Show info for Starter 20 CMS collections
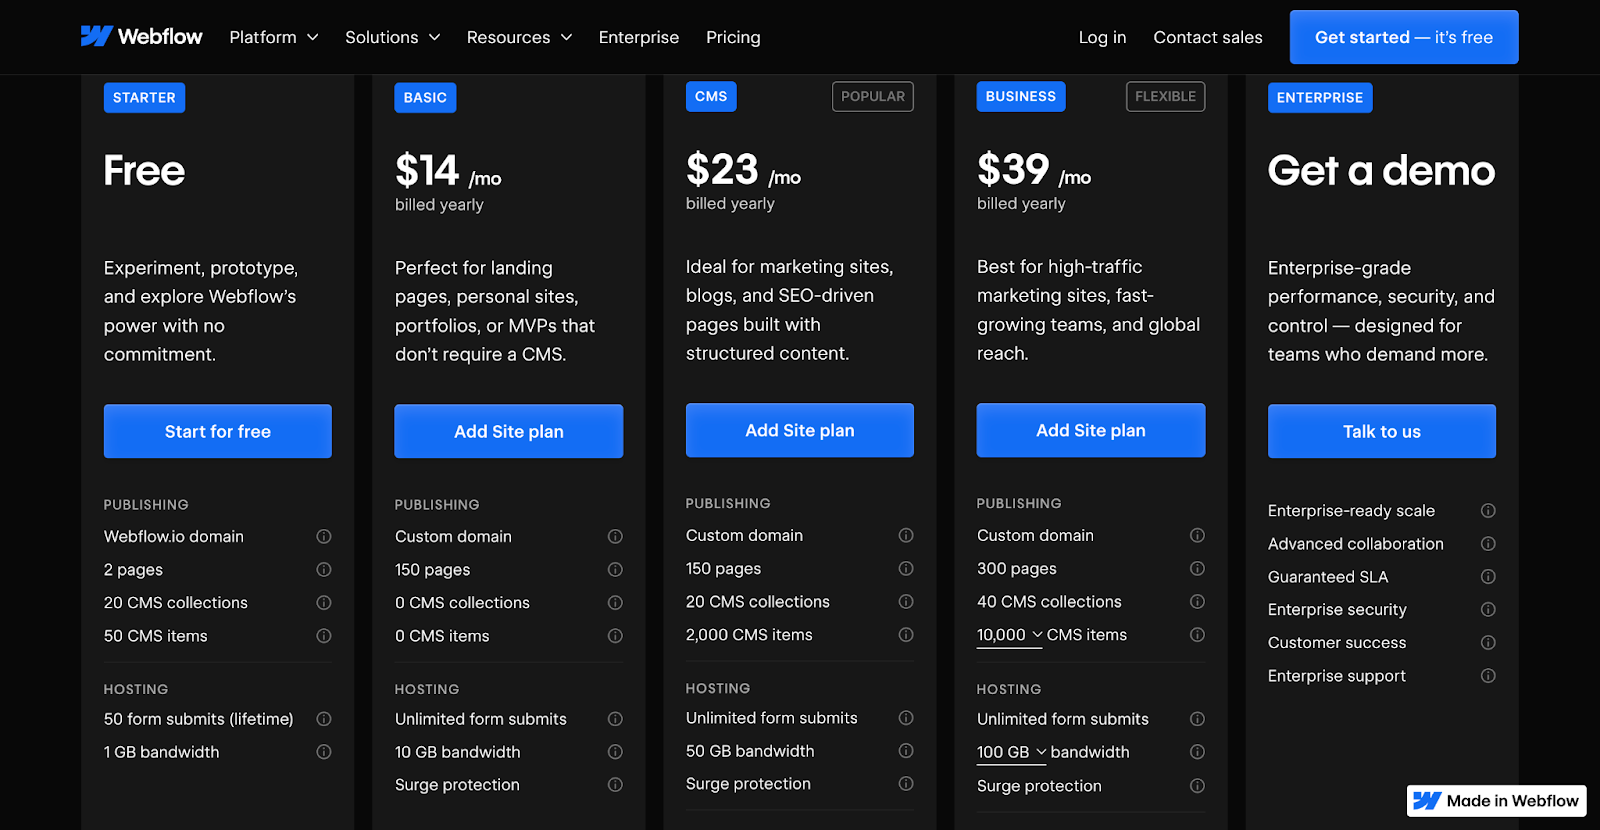1600x830 pixels. point(324,603)
